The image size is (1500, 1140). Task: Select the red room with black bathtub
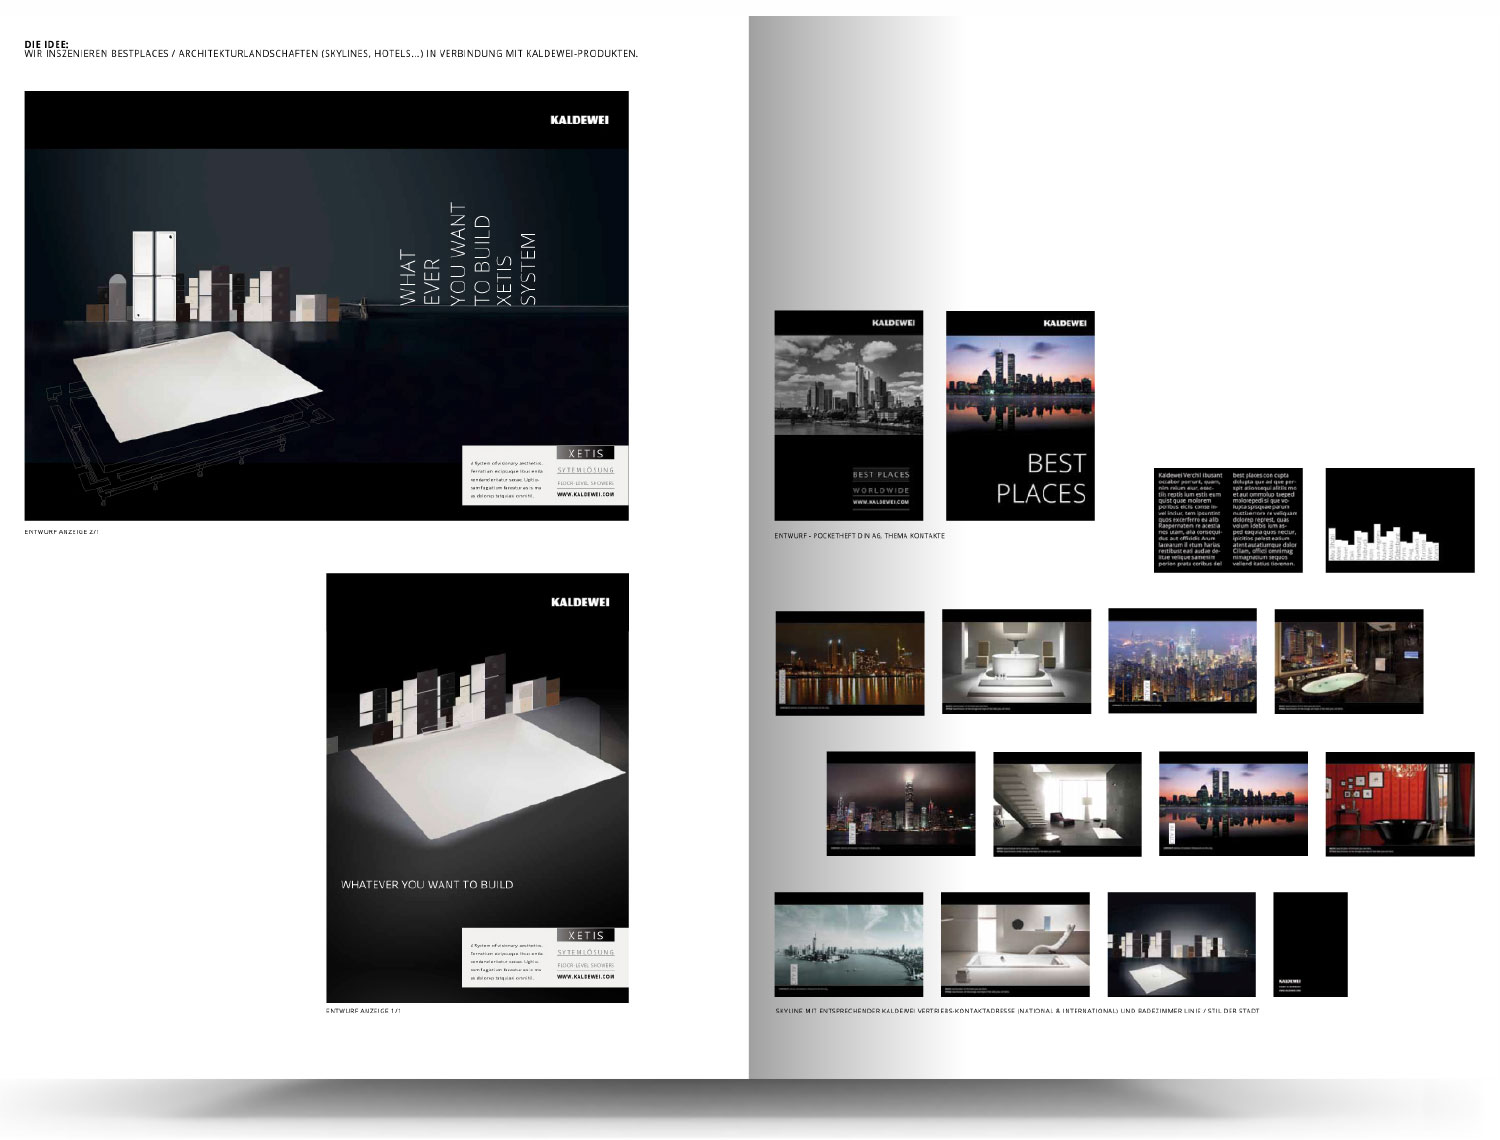(x=1400, y=804)
